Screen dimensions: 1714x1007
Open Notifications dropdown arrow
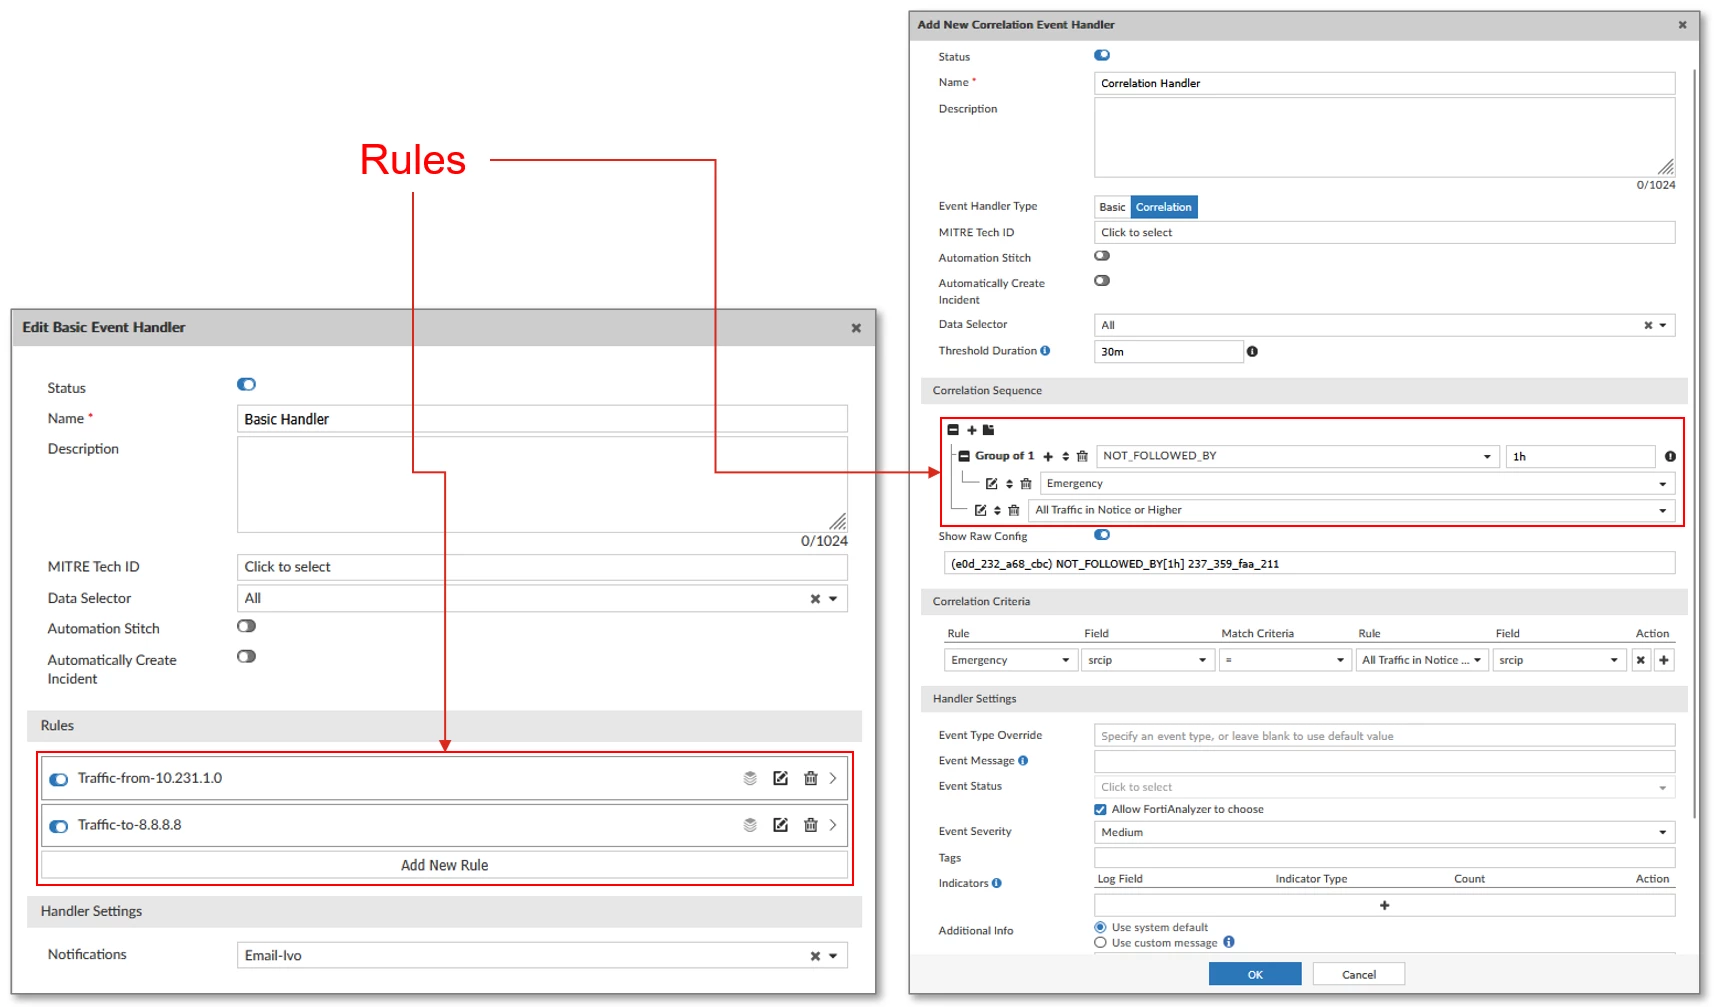click(833, 955)
